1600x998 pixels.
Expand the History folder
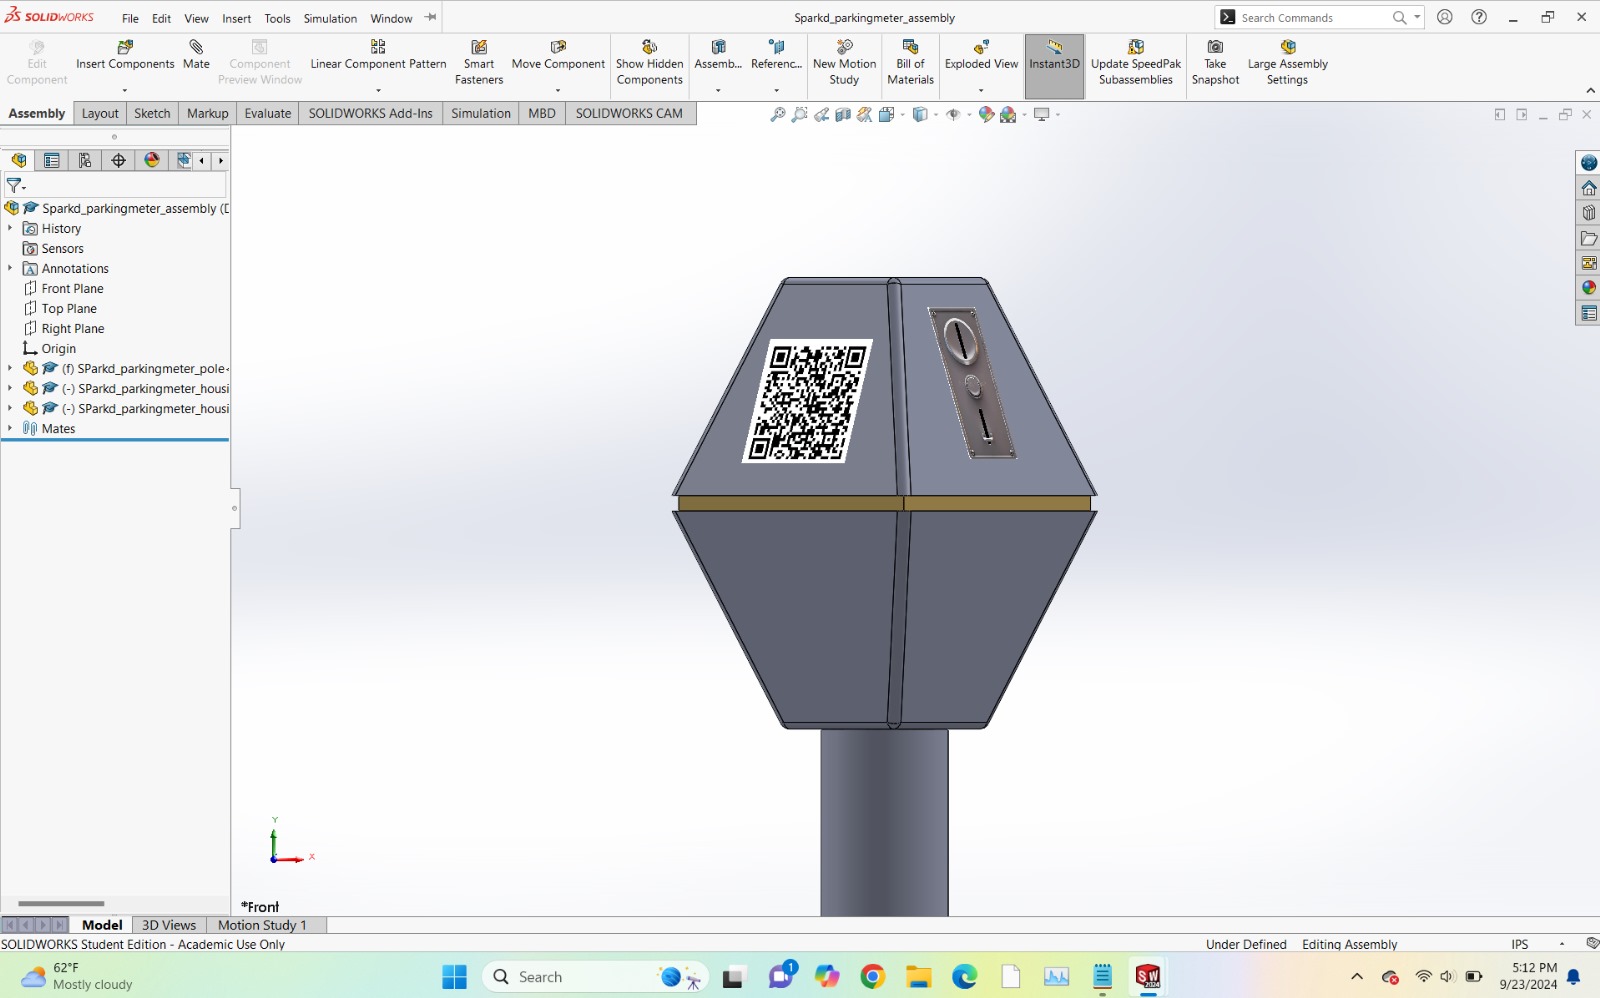[10, 228]
